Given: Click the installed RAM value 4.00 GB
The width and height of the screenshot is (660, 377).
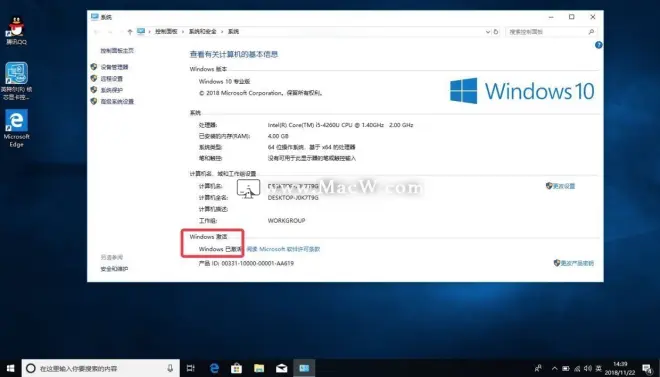Looking at the screenshot, I should tap(278, 136).
